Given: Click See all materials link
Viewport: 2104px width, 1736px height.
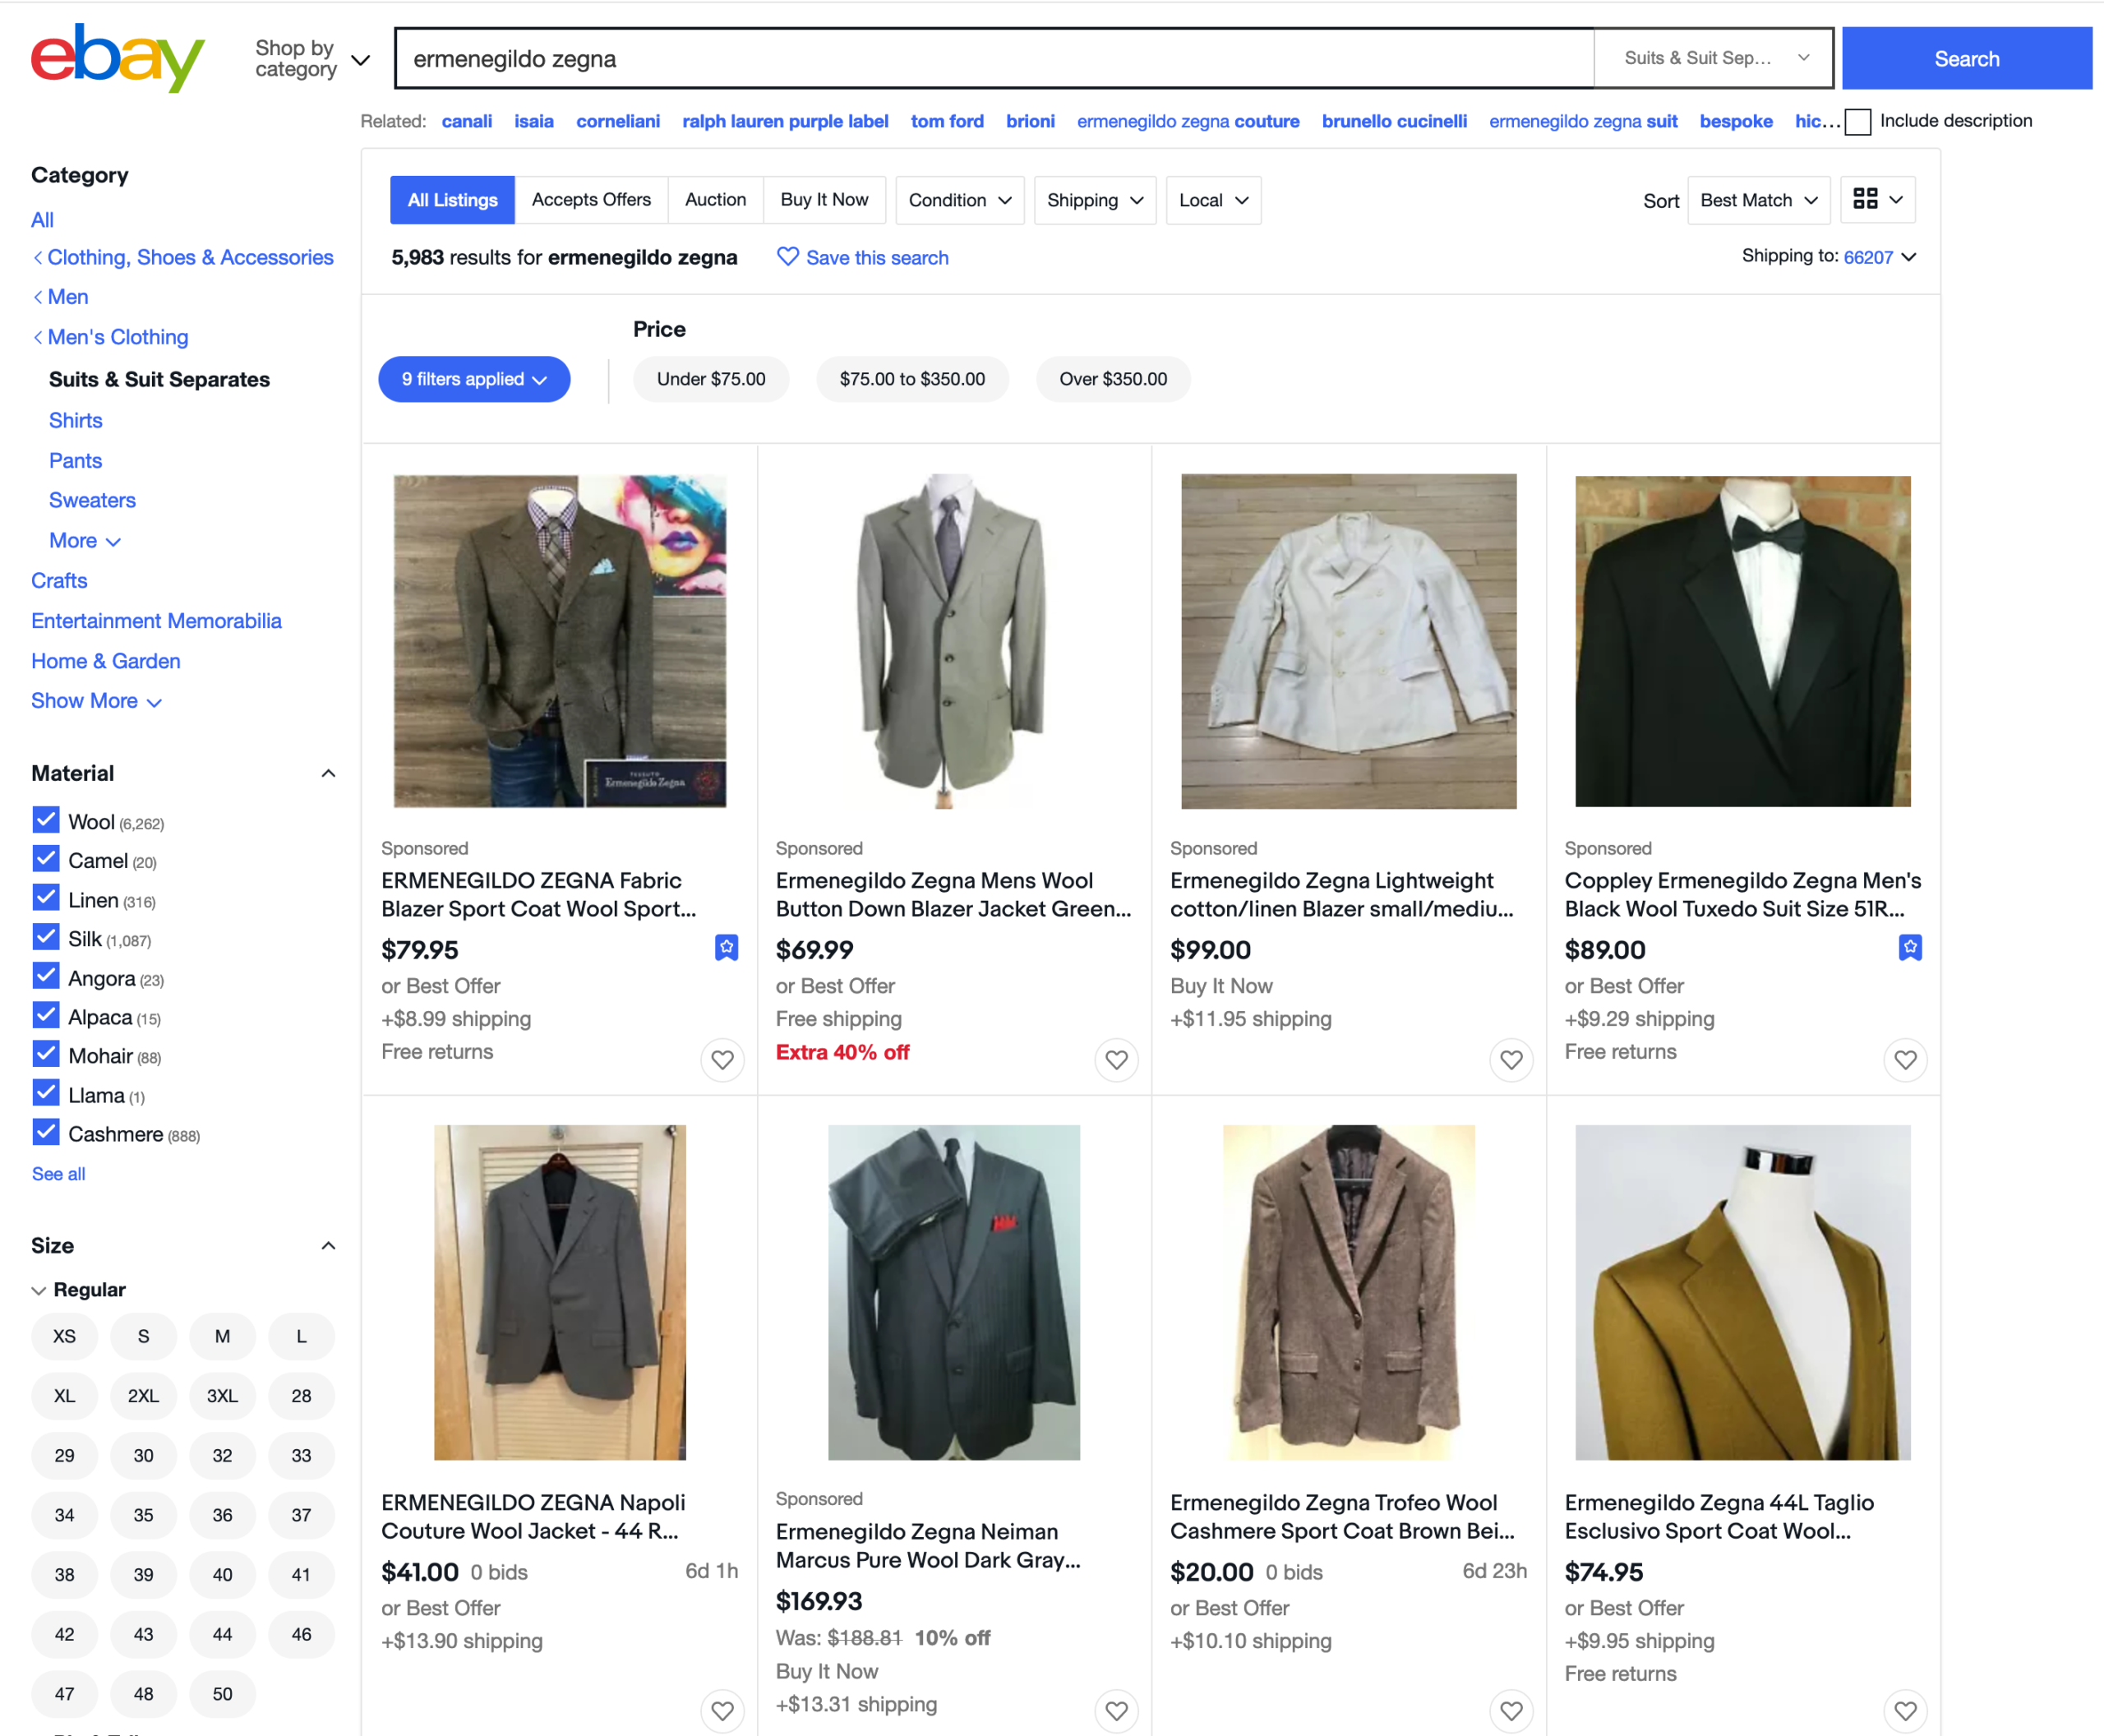Looking at the screenshot, I should pos(58,1173).
